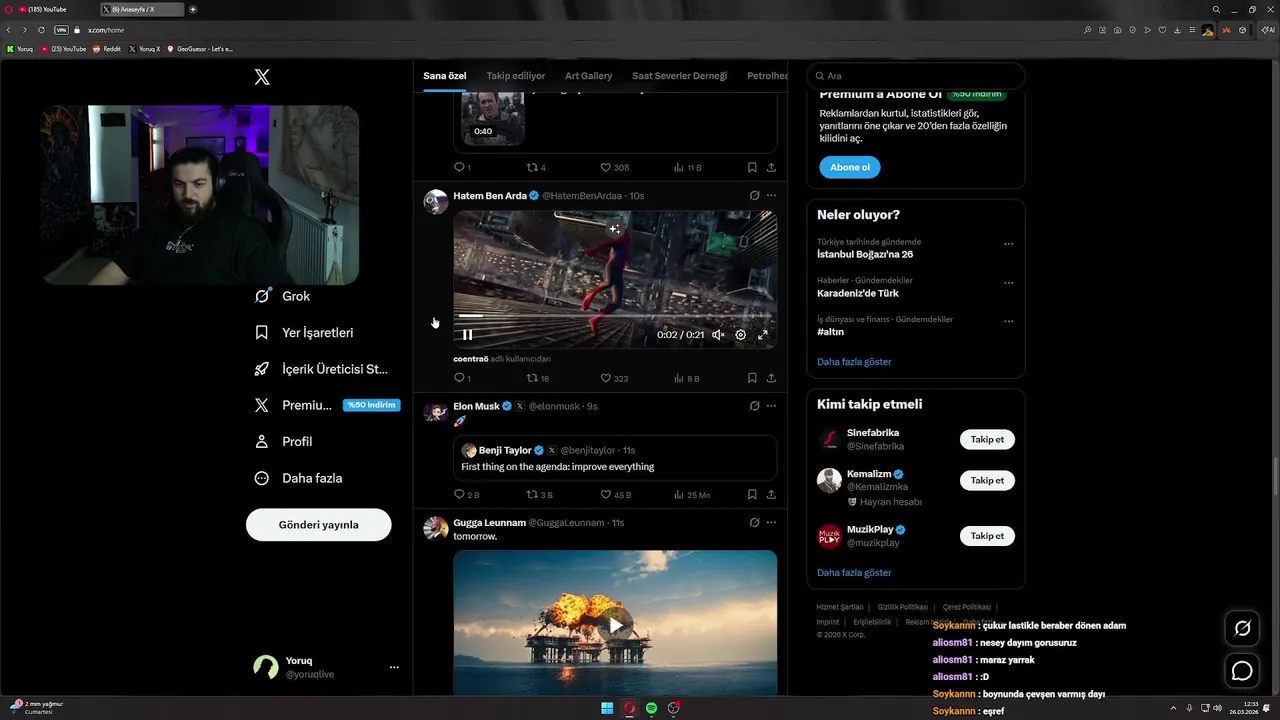Click the Ara search field
The image size is (1280, 720).
click(x=916, y=76)
